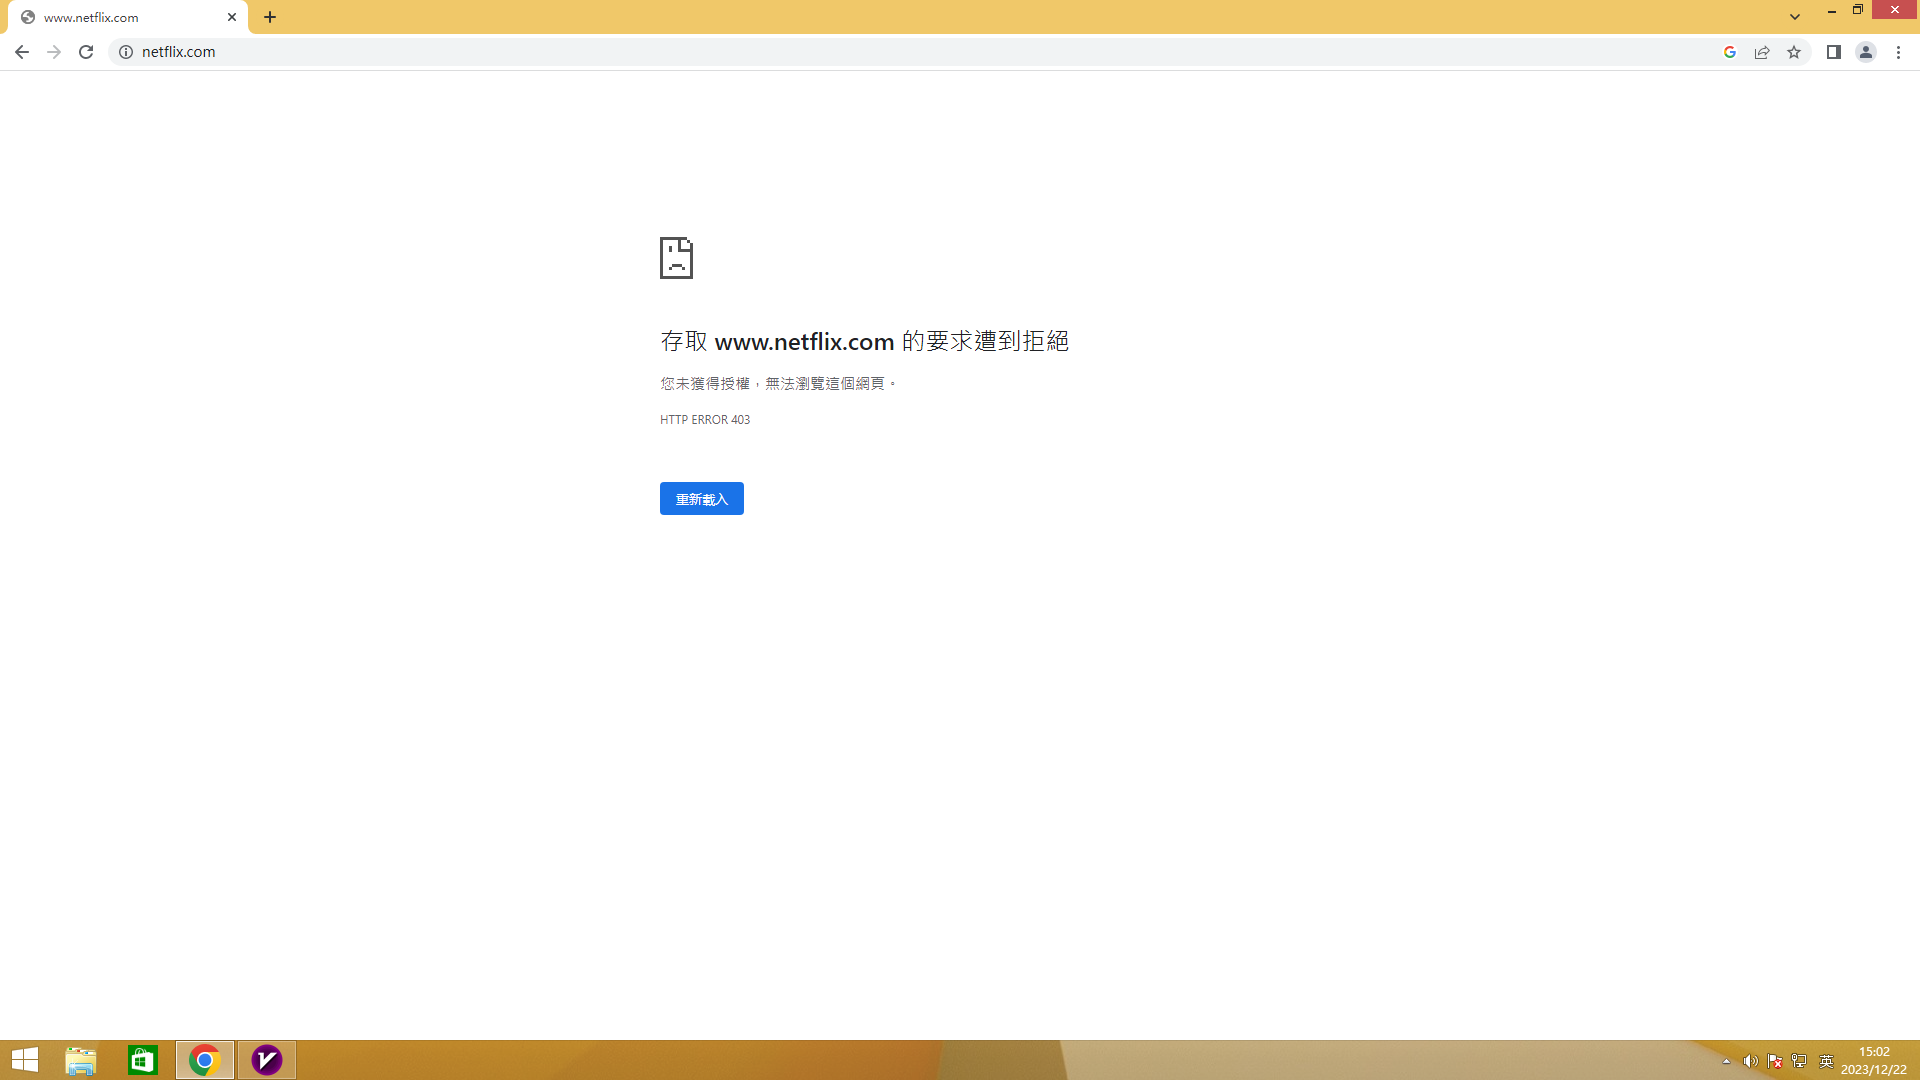Restore down the Chrome window
Image resolution: width=1920 pixels, height=1080 pixels.
[1858, 10]
